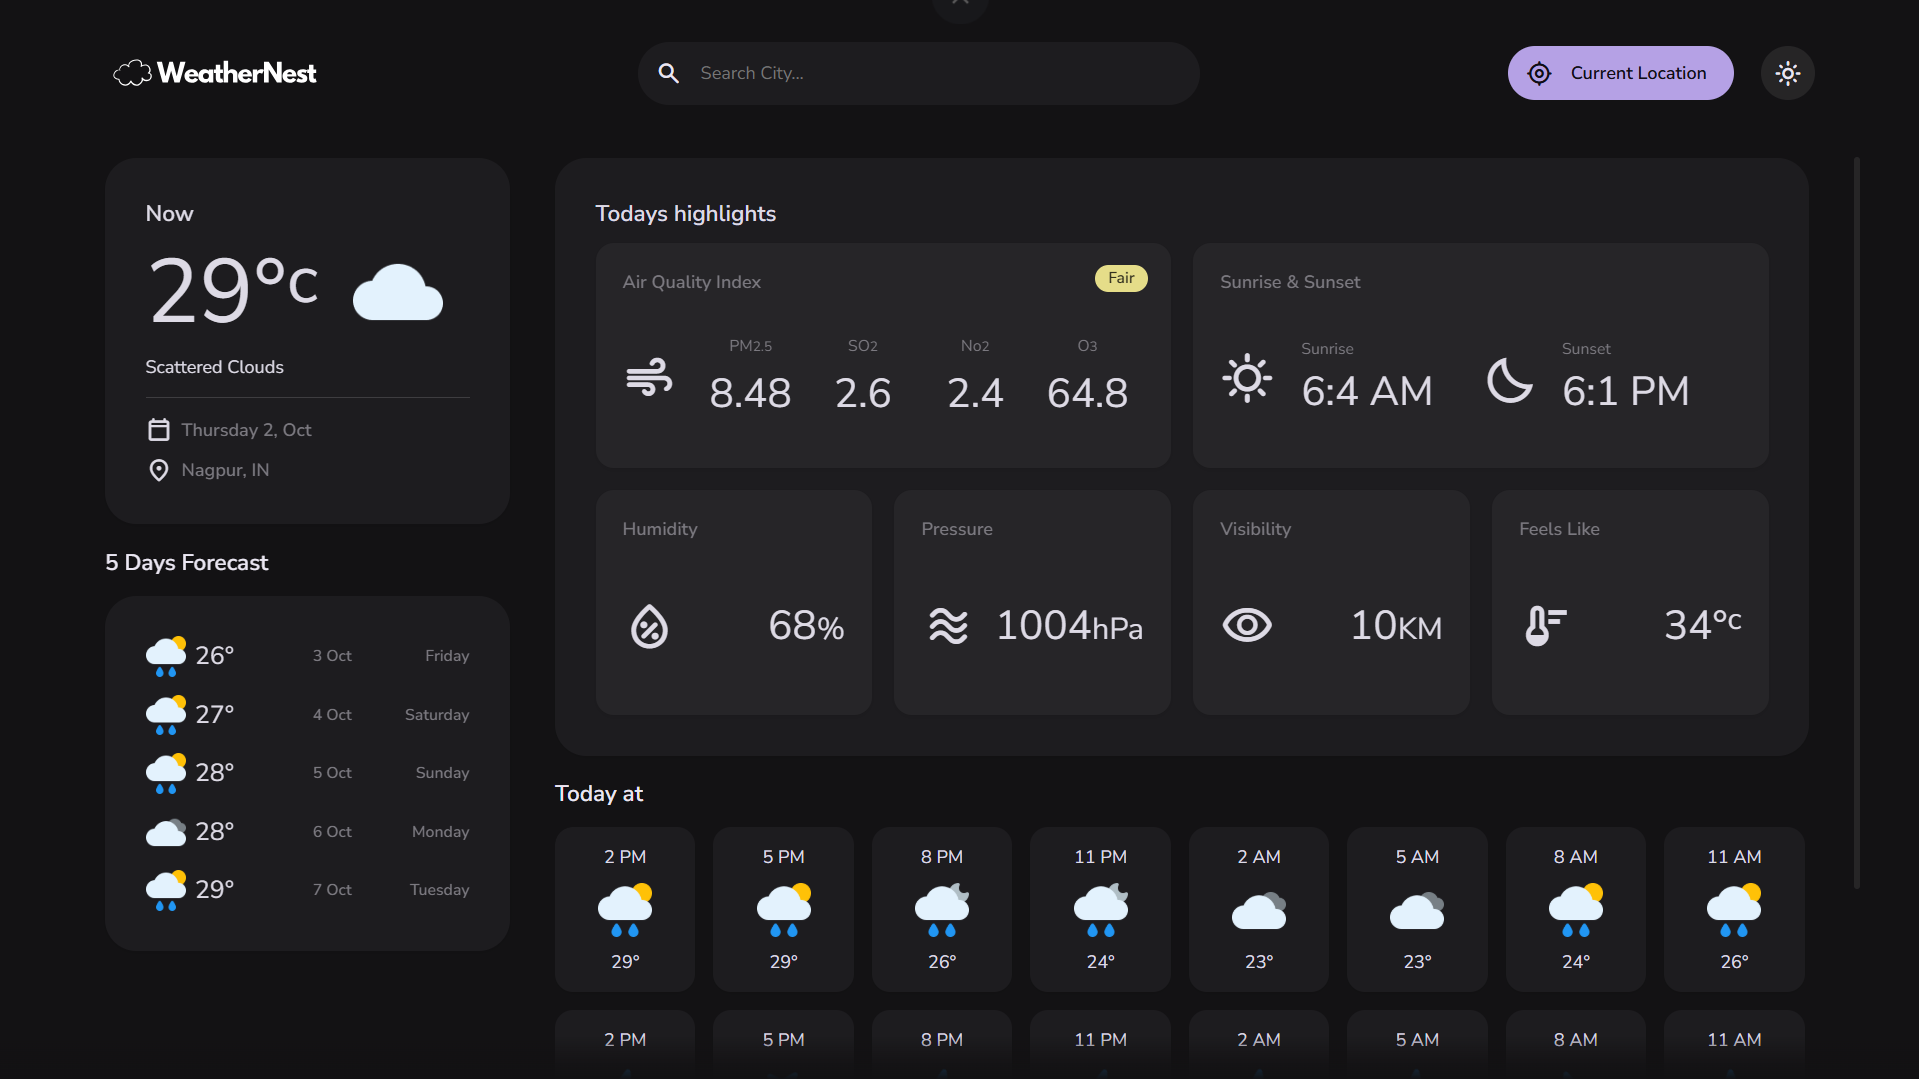The width and height of the screenshot is (1919, 1079).
Task: Open the 11 PM hourly forecast card
Action: 1100,909
